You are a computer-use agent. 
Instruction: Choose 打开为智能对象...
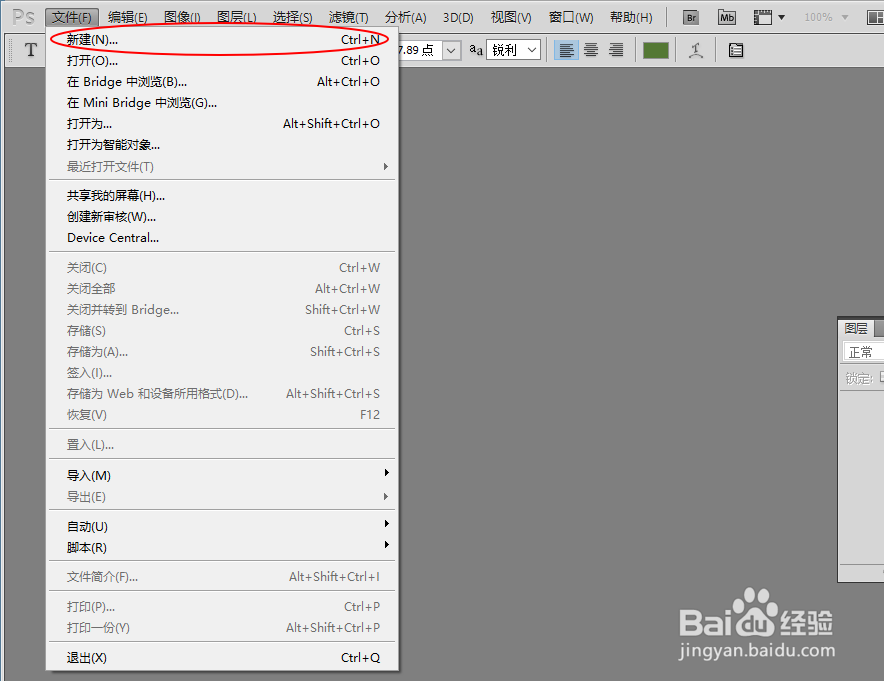click(x=222, y=145)
